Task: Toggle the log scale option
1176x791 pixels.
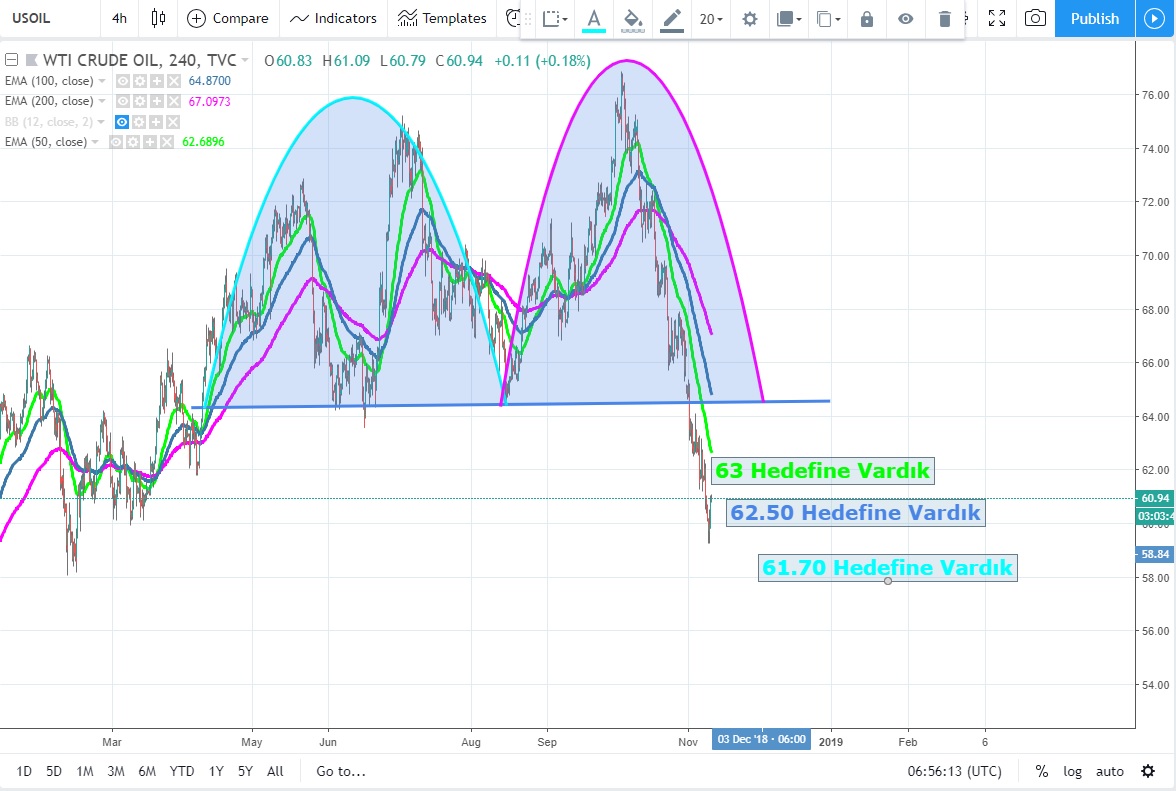Action: tap(1072, 771)
